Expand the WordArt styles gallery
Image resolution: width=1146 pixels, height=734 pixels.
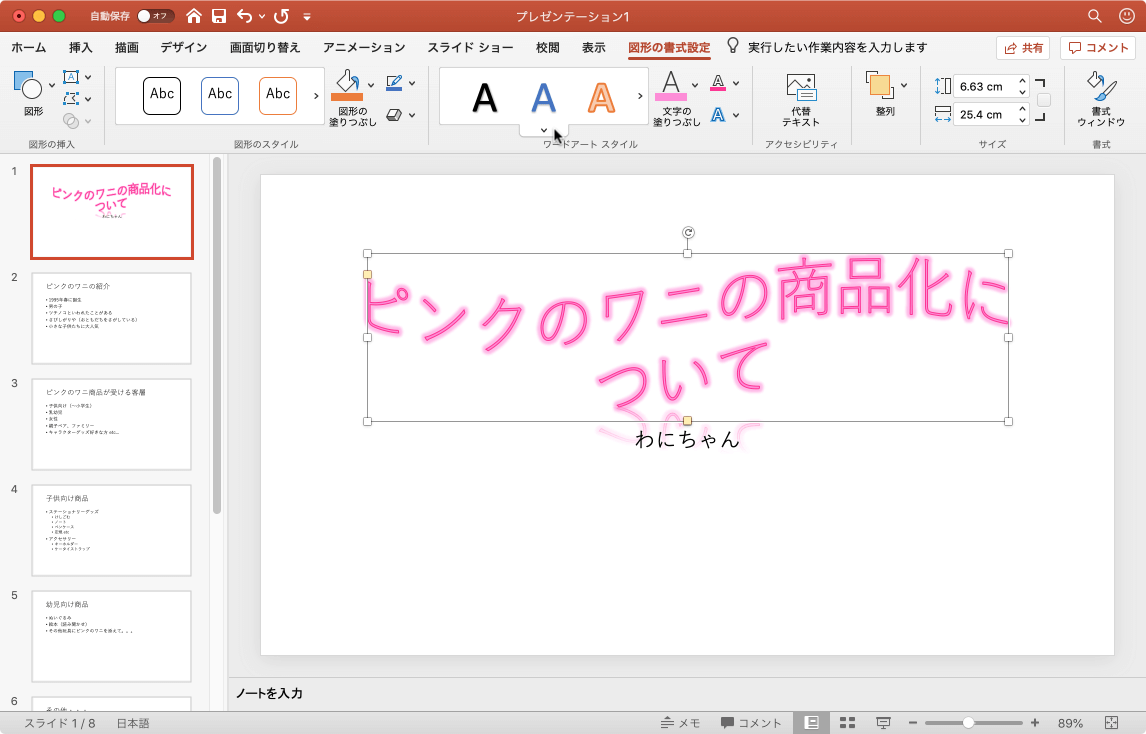pyautogui.click(x=543, y=130)
